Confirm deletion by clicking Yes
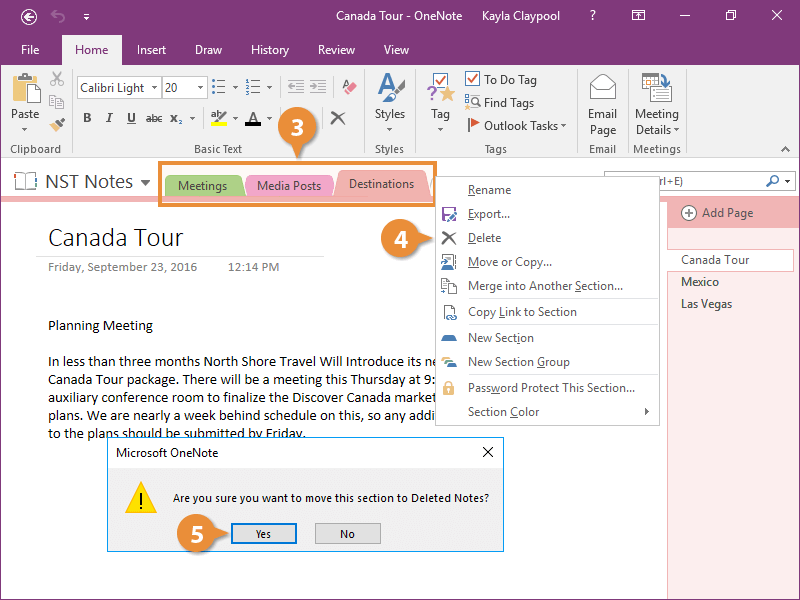Viewport: 800px width, 600px height. click(263, 534)
